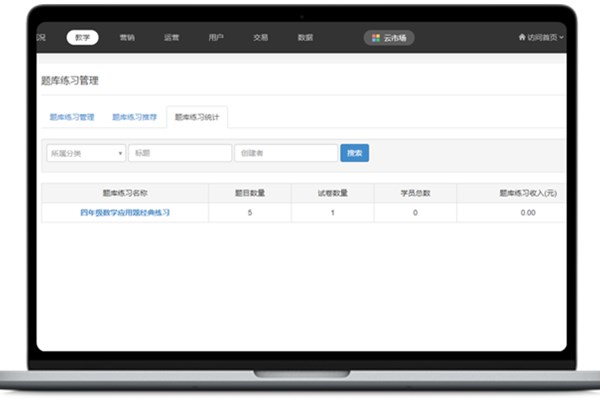Navigate to the 数据 menu item
Viewport: 600px width, 400px height.
tap(305, 37)
